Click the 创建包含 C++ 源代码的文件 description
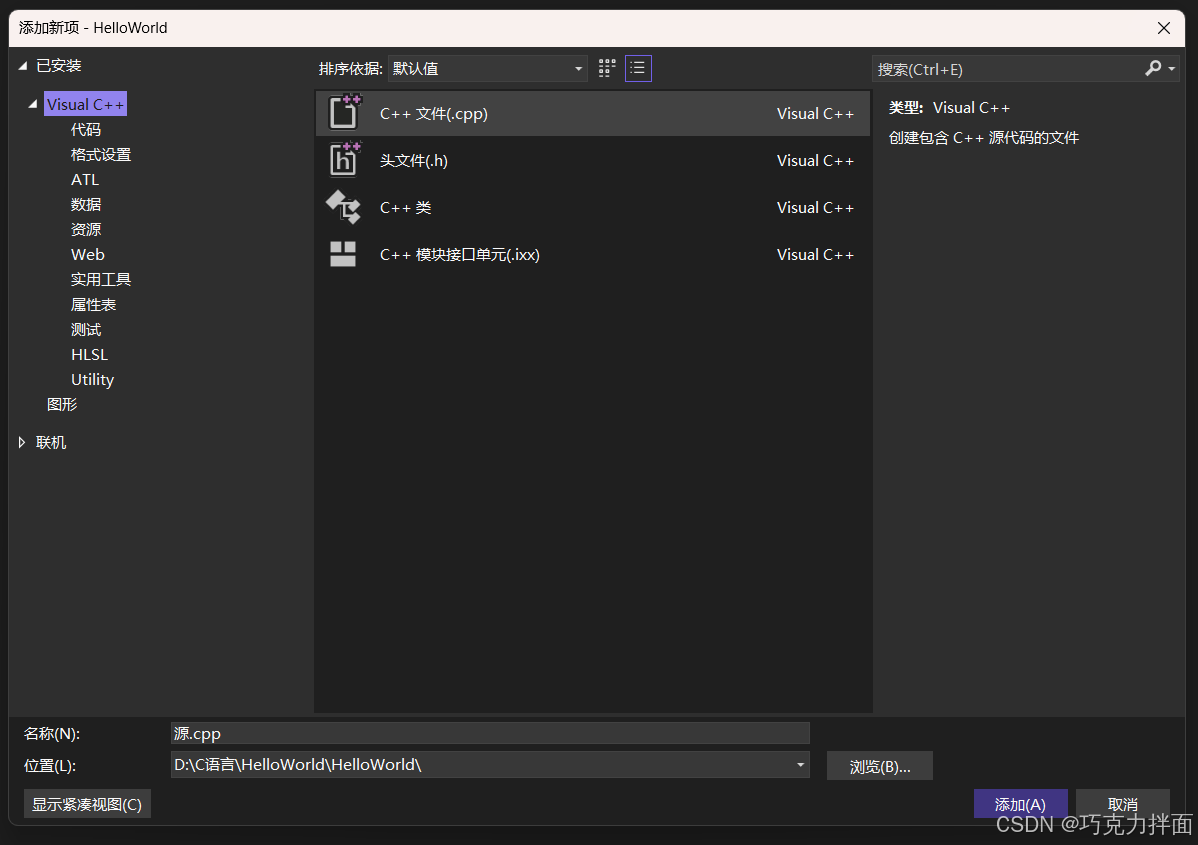 click(x=983, y=138)
